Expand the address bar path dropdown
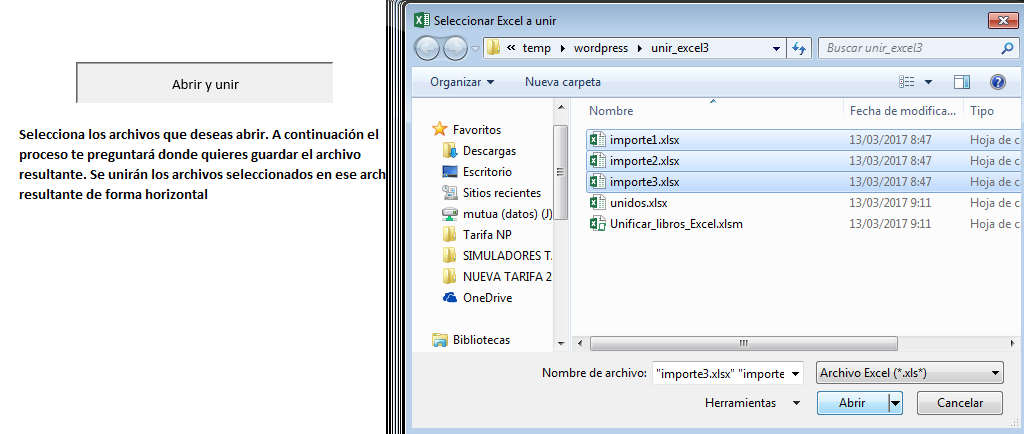This screenshot has height=434, width=1024. [x=776, y=48]
